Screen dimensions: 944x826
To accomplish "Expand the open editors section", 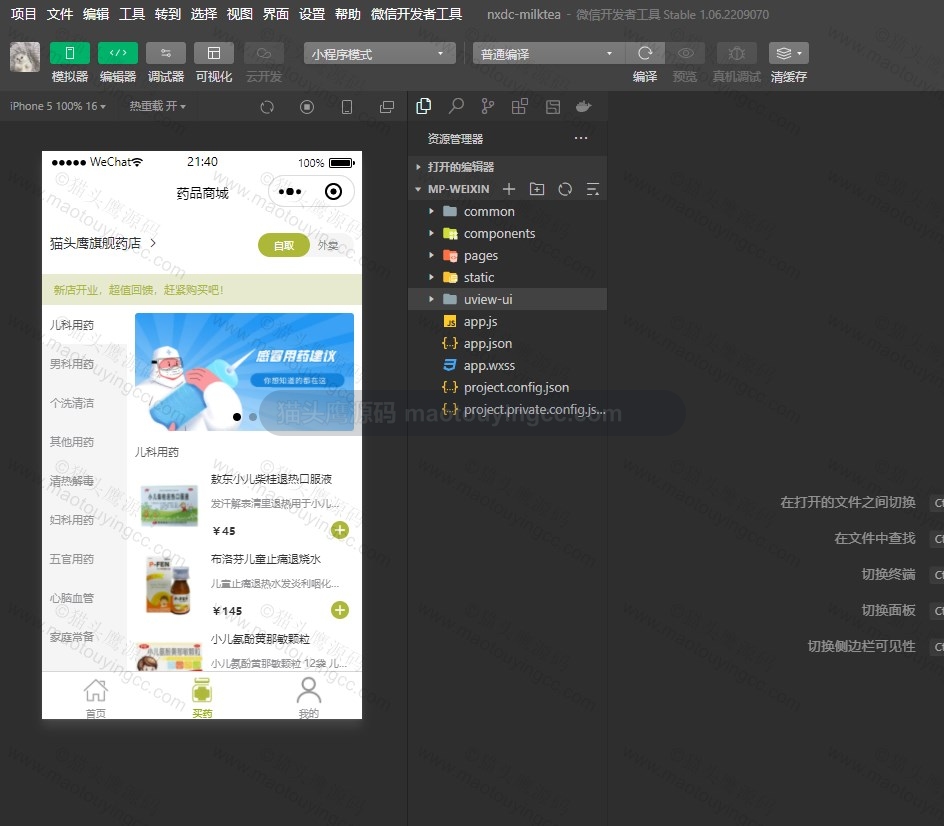I will (507, 167).
